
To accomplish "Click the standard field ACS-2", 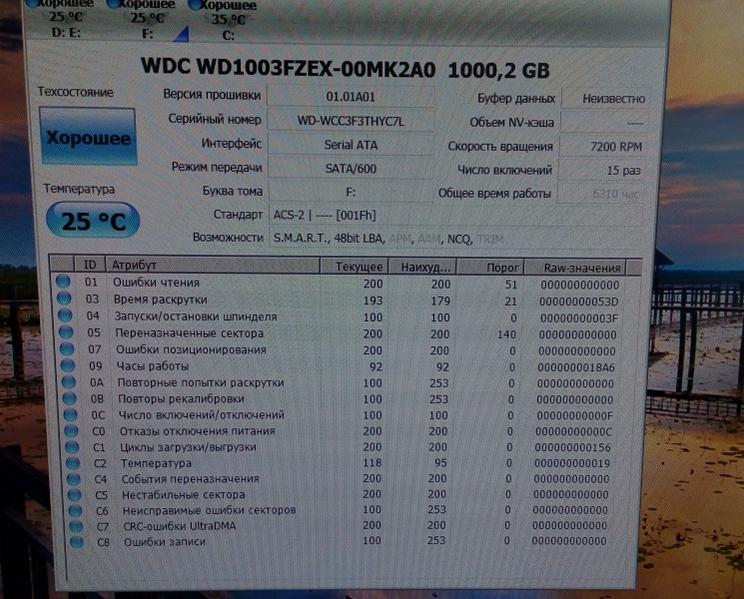I will [456, 215].
